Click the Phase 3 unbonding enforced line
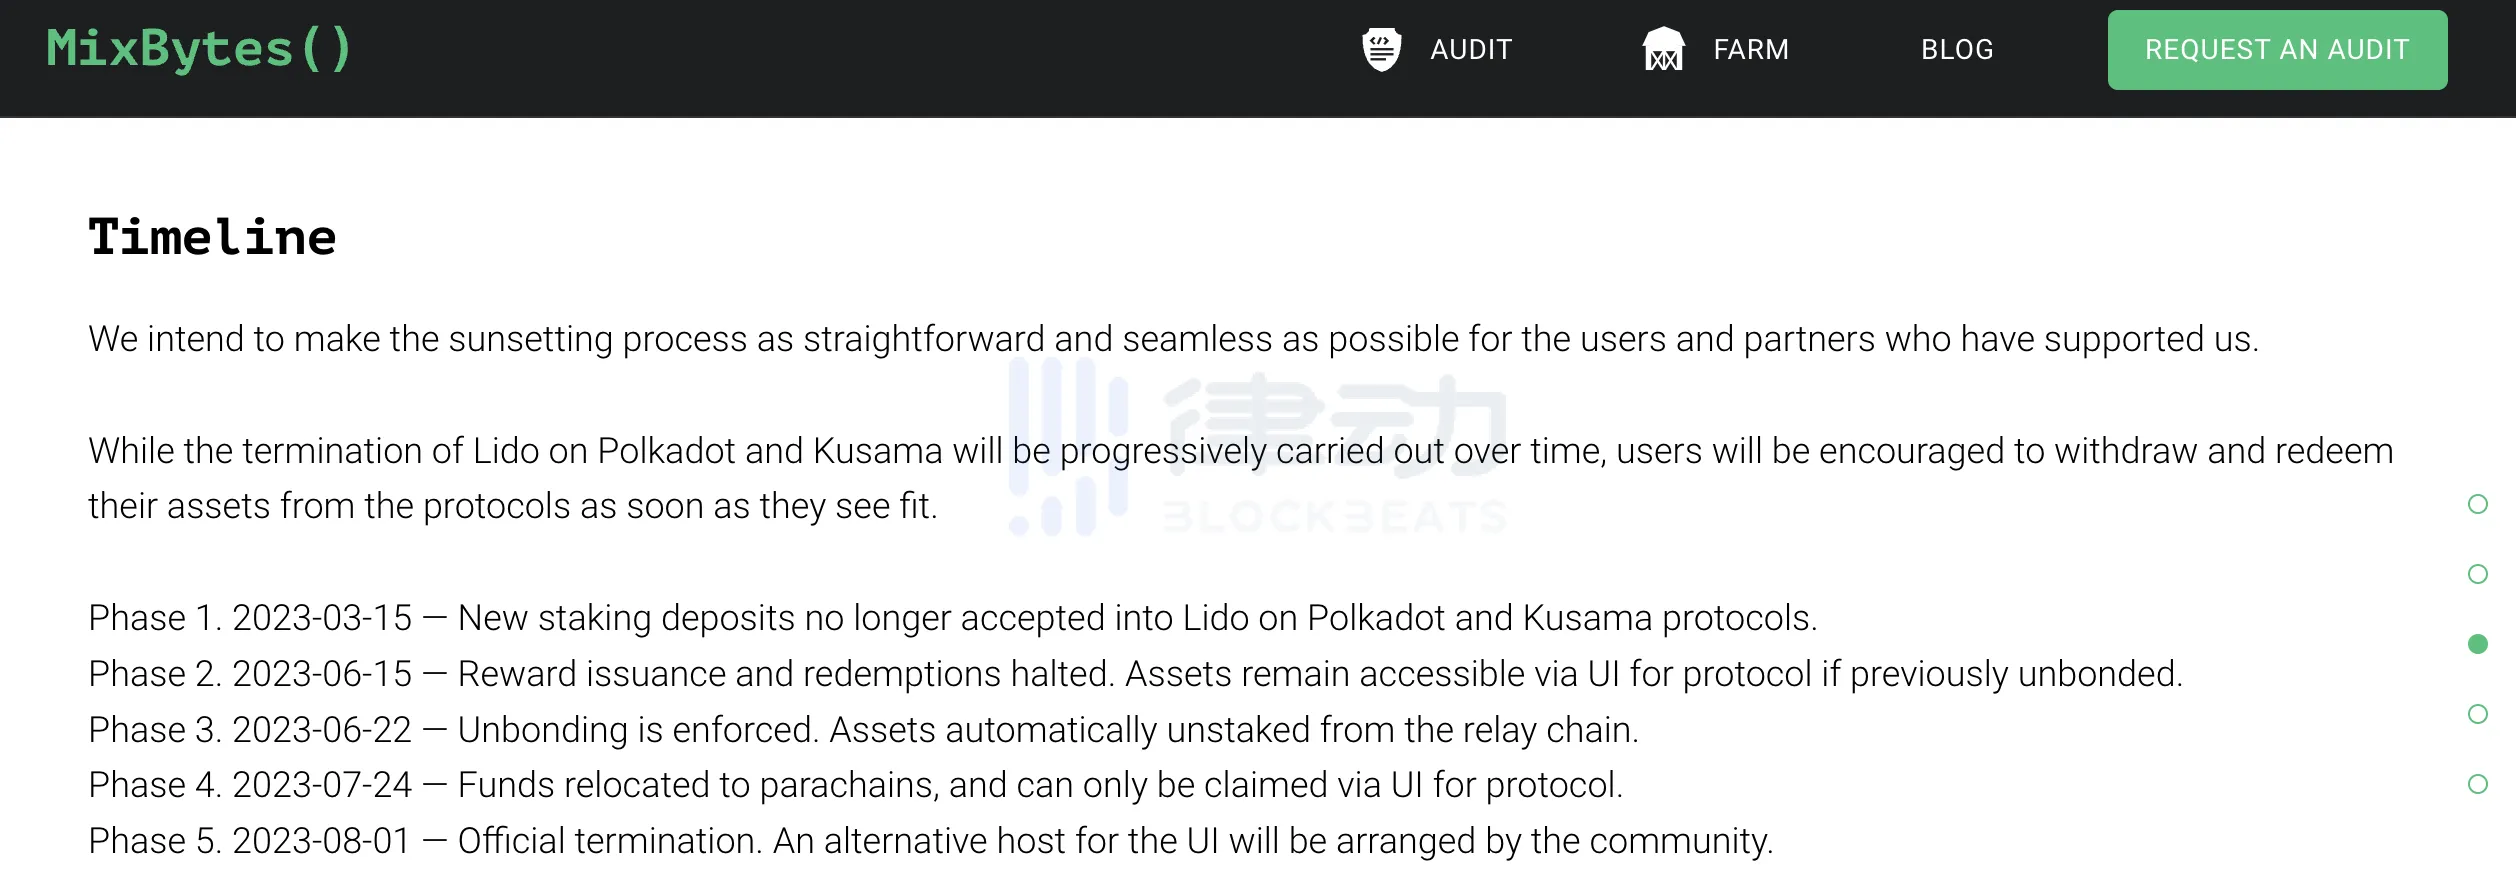Screen dimensions: 2516x894 (x=863, y=730)
